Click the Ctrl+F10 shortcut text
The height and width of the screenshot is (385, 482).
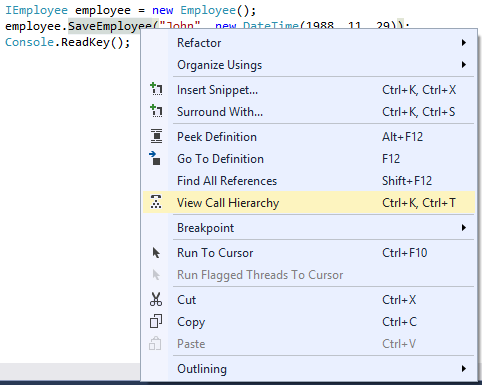point(404,253)
